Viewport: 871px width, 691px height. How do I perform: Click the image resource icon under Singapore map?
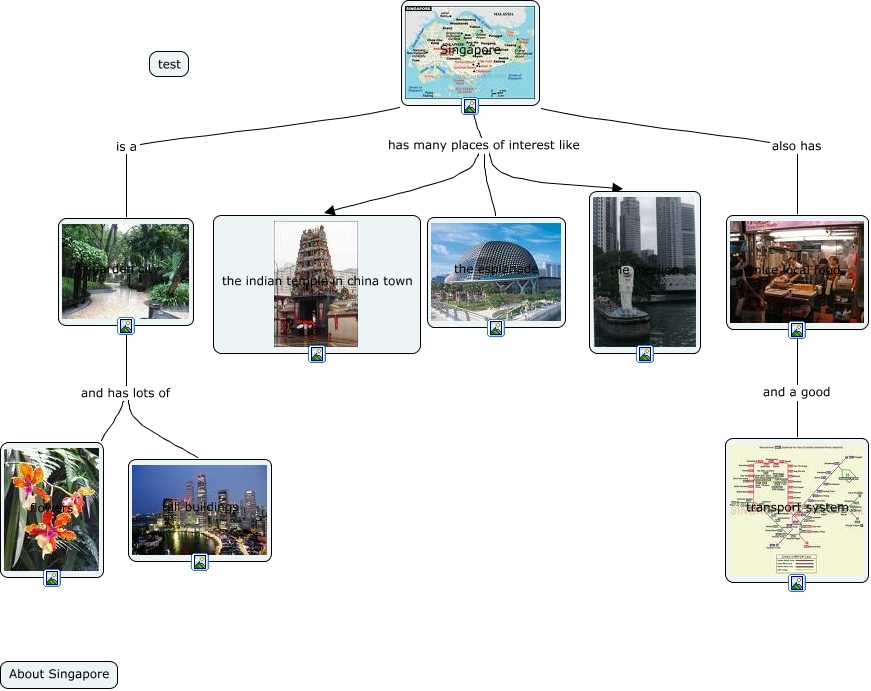tap(469, 106)
